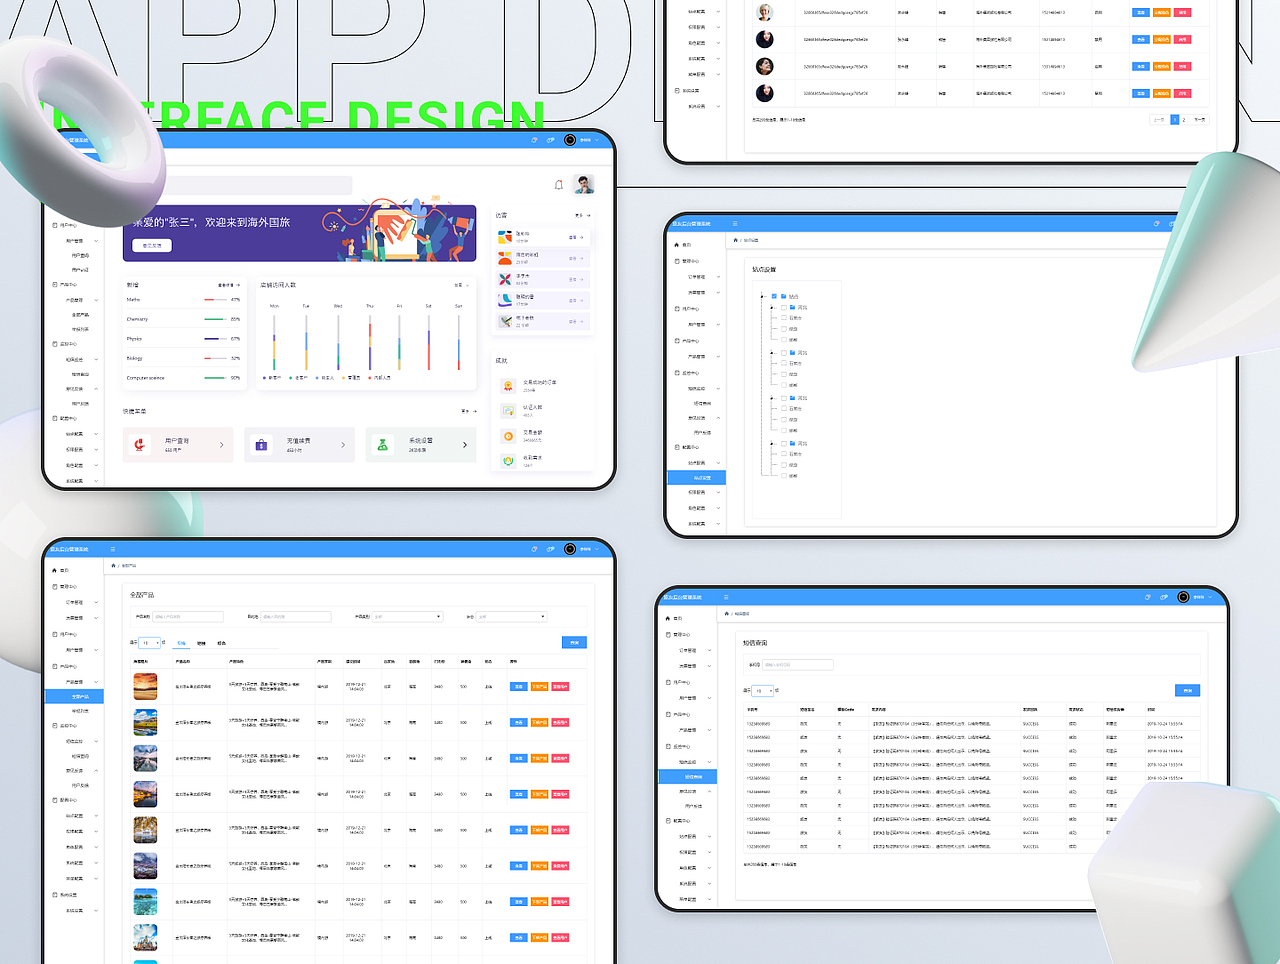
Task: Click the Physics label in the dashboard data card
Action: tap(134, 339)
